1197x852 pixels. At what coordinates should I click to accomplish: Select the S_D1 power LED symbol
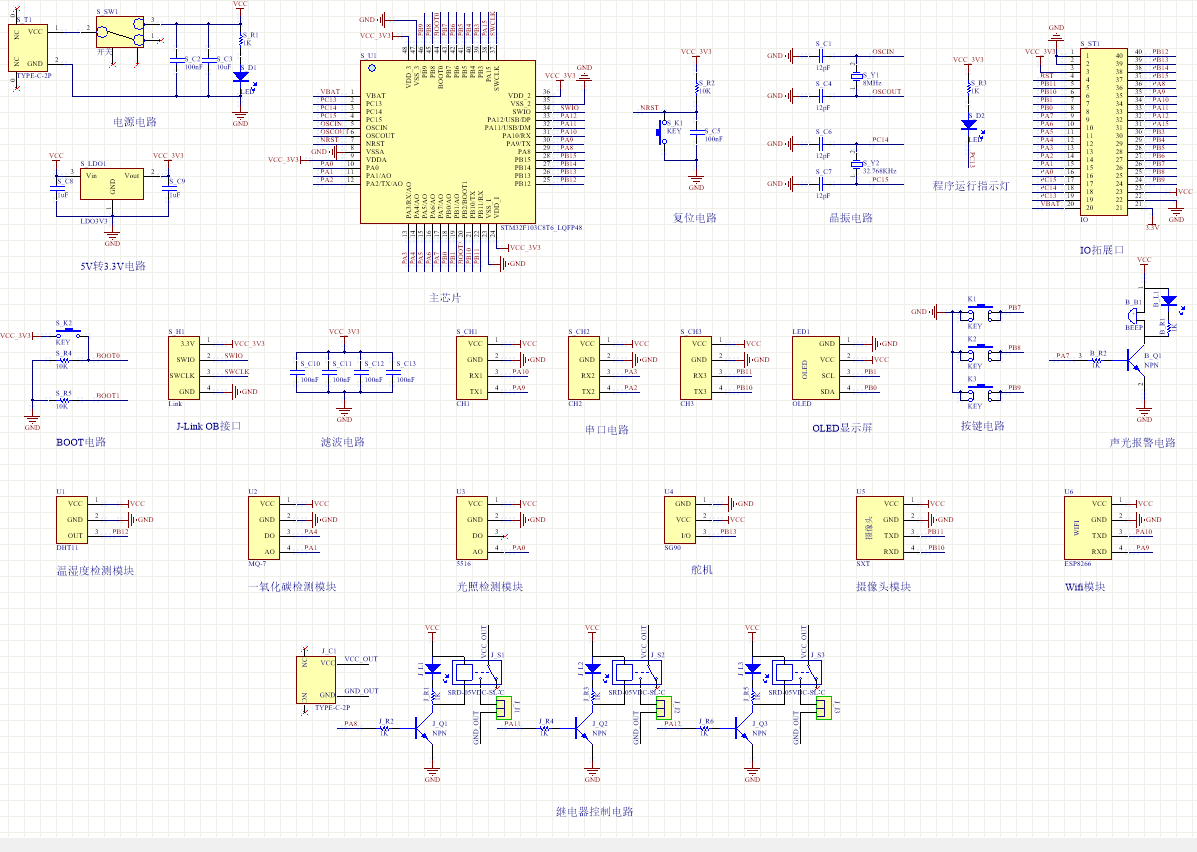tap(241, 76)
